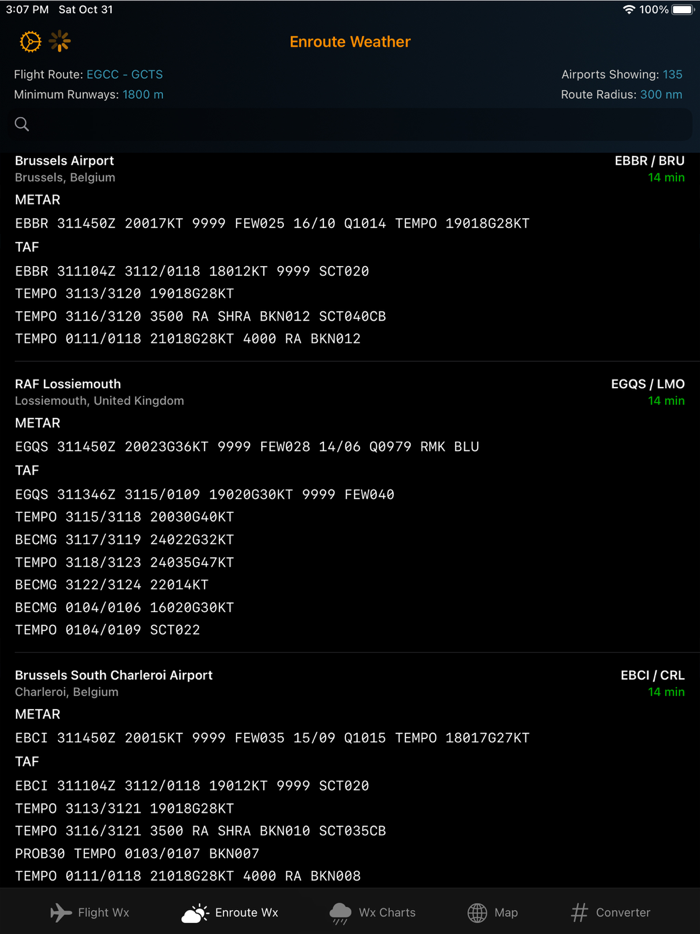Image resolution: width=700 pixels, height=934 pixels.
Task: Tap the Wx Charts rain cloud icon
Action: [x=340, y=913]
